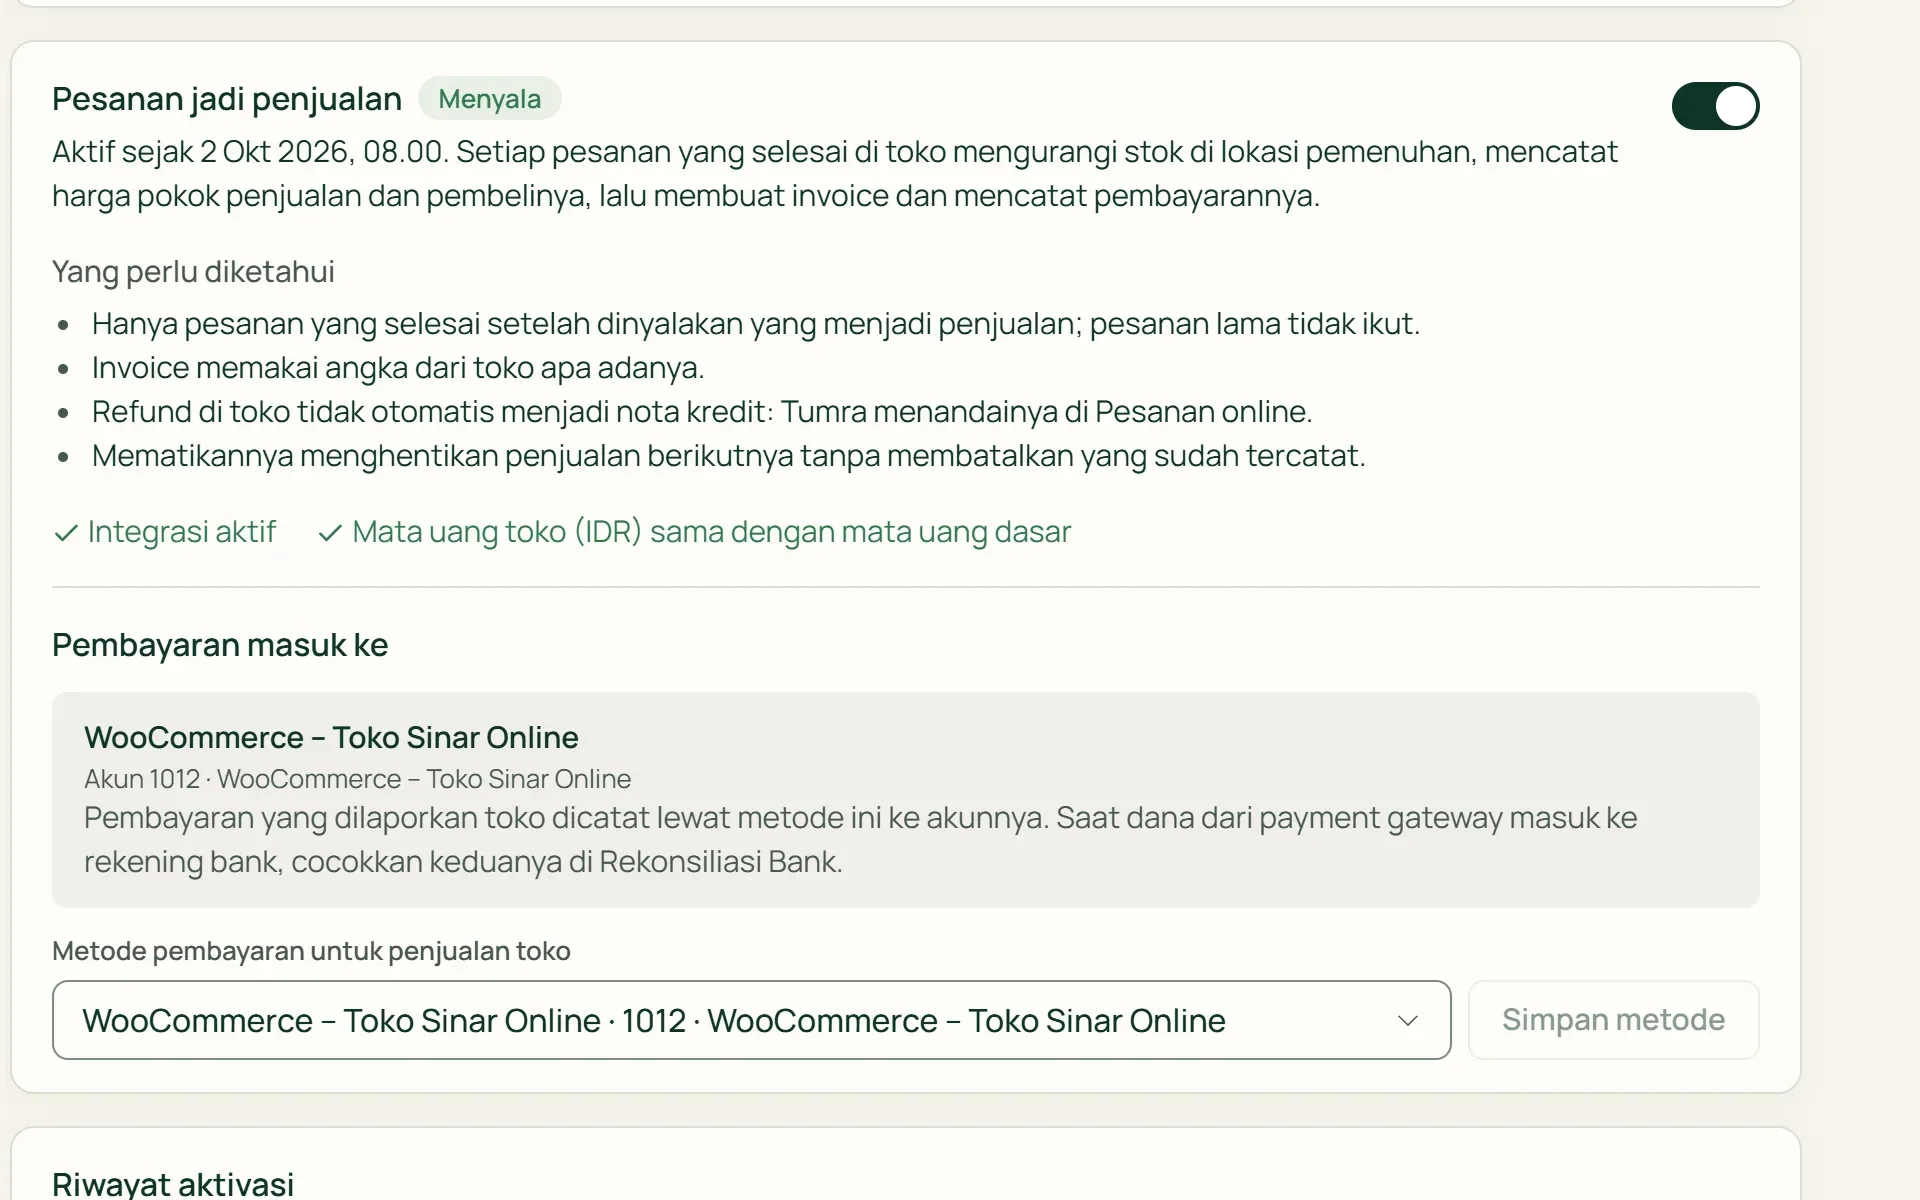Select the Pesanan jadi penjualan heading
Viewport: 1920px width, 1200px height.
pyautogui.click(x=227, y=99)
